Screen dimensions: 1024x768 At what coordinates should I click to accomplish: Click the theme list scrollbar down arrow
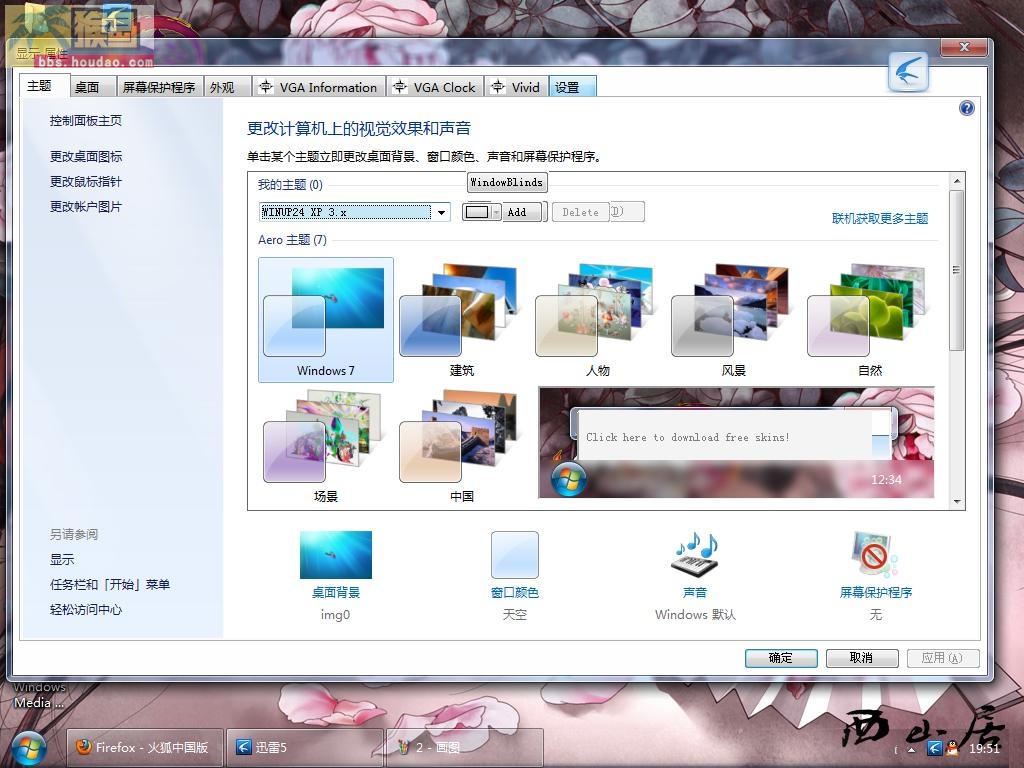point(957,502)
